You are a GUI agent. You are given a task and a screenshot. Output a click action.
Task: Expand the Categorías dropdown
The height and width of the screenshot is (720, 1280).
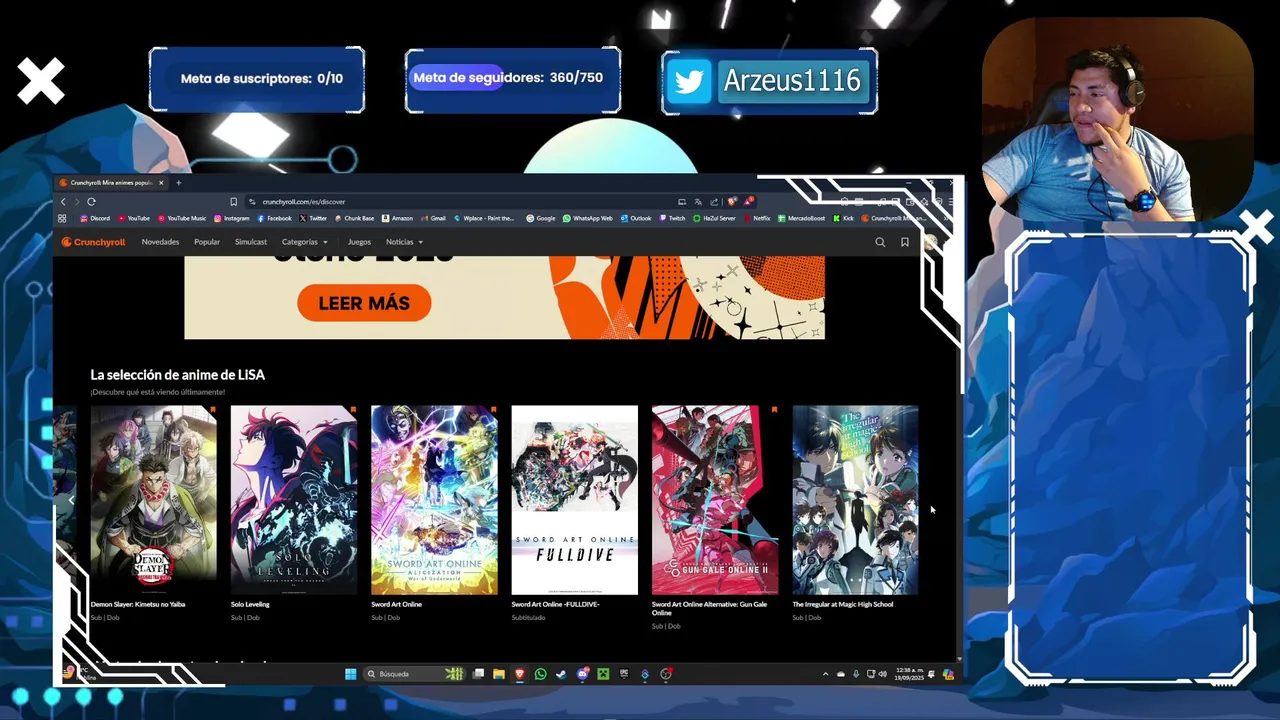pyautogui.click(x=305, y=242)
